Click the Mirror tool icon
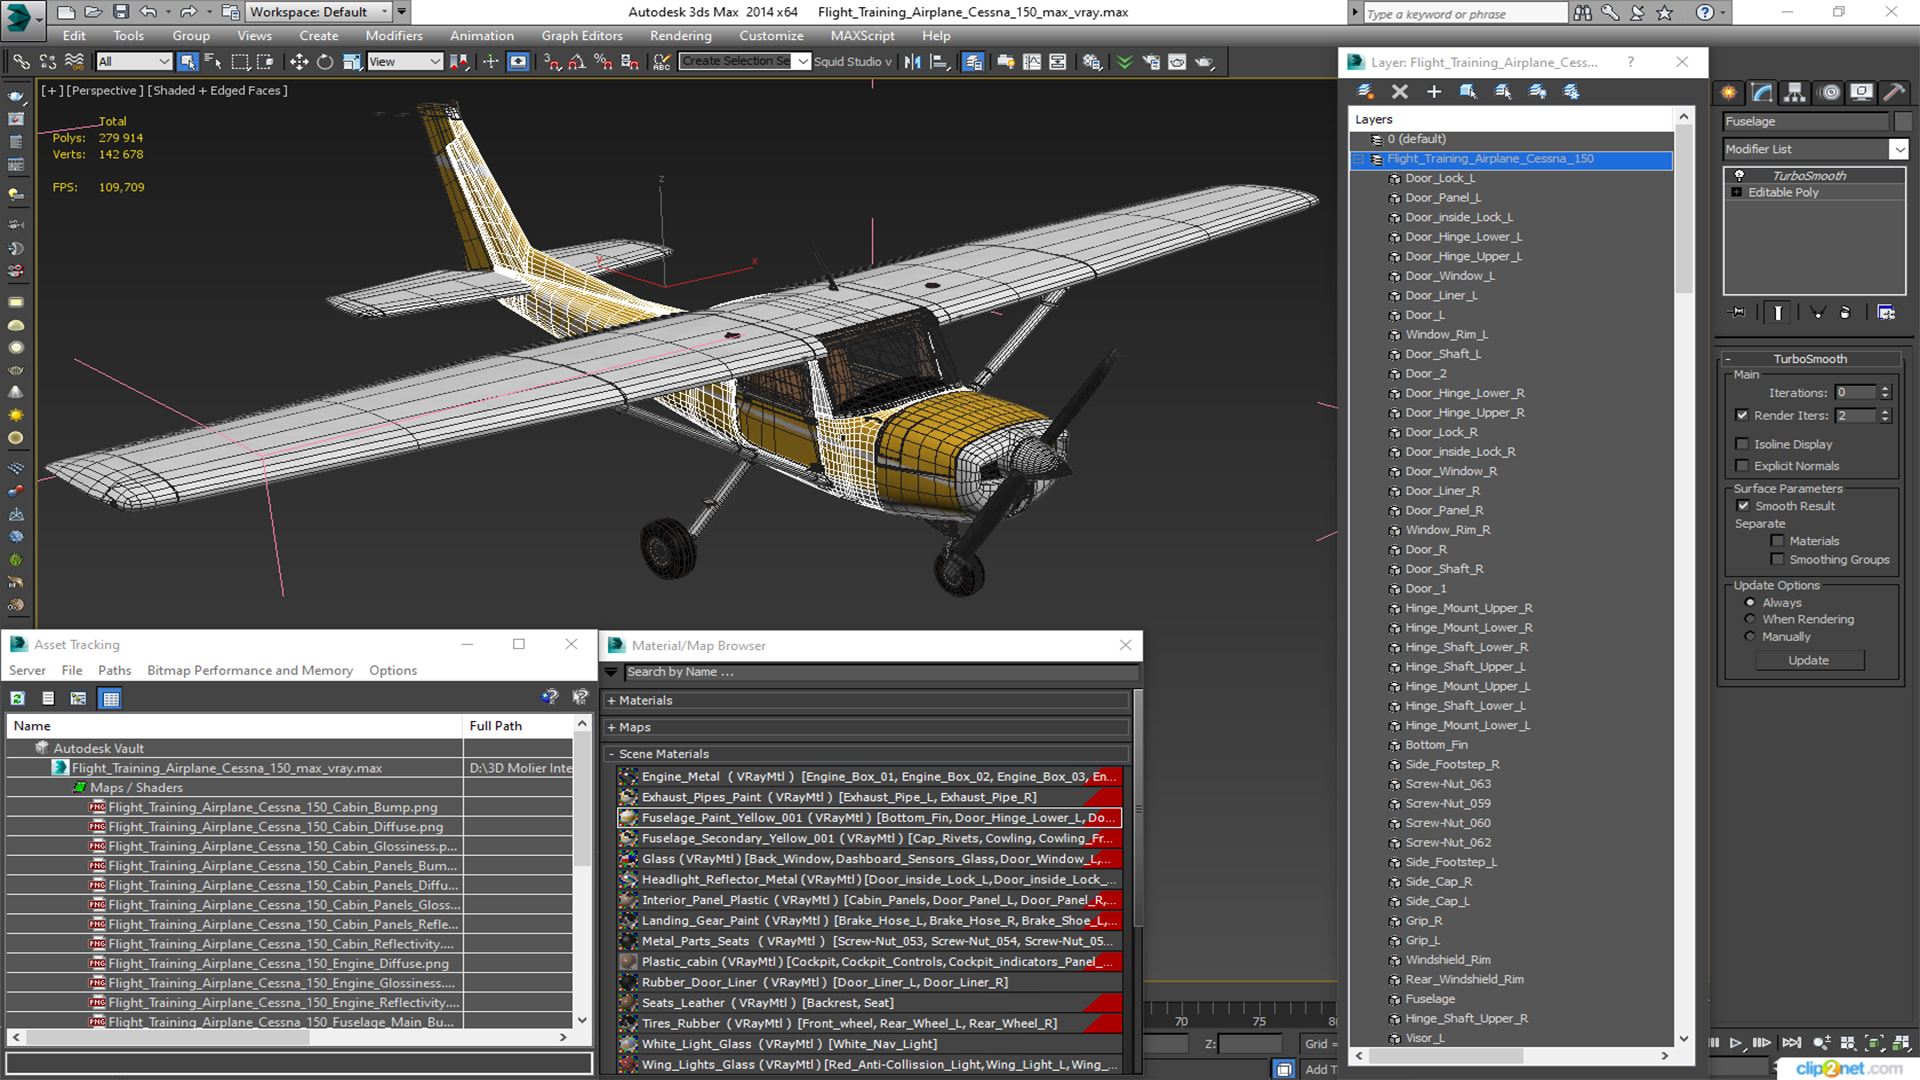The width and height of the screenshot is (1920, 1080). 912,62
